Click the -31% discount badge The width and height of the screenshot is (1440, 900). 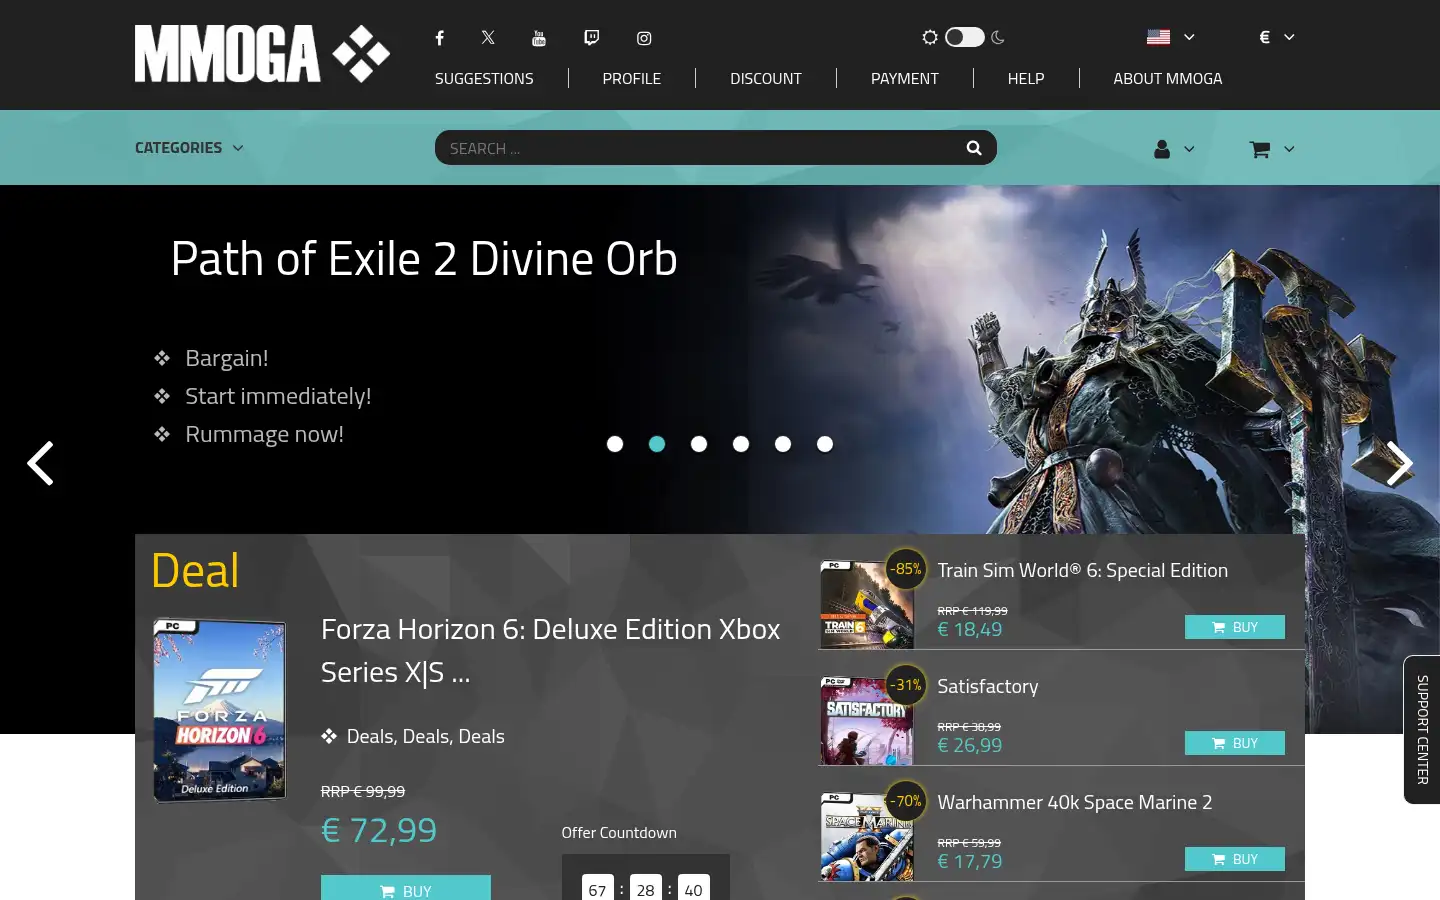[906, 684]
